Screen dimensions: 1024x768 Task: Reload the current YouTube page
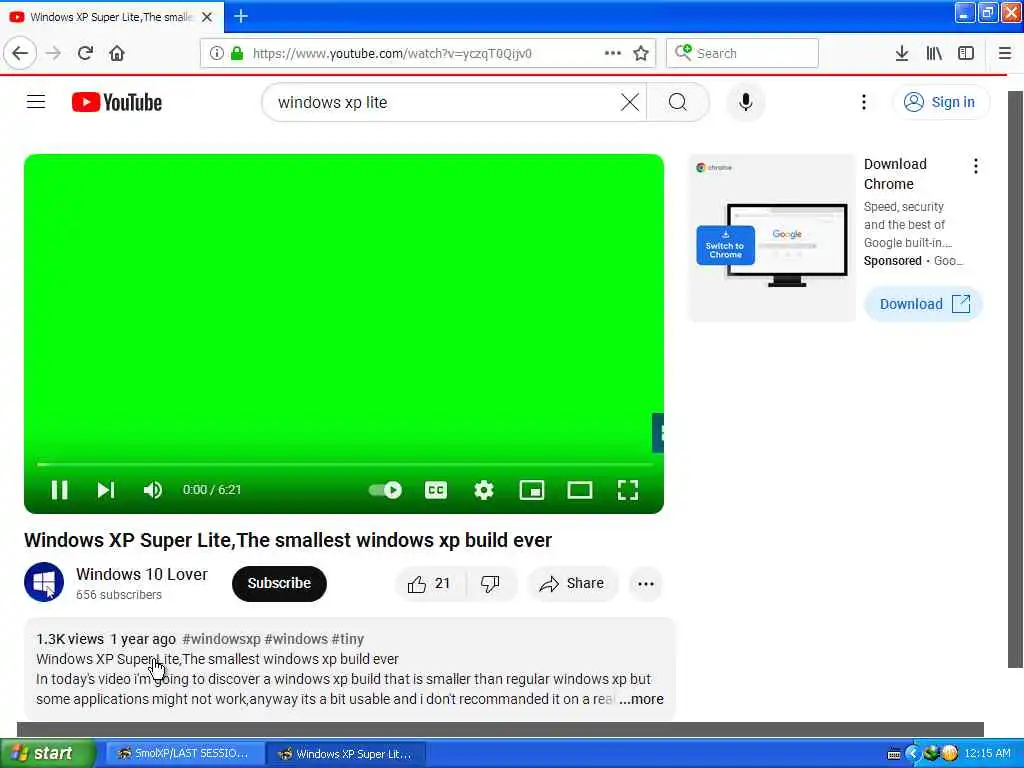tap(85, 53)
